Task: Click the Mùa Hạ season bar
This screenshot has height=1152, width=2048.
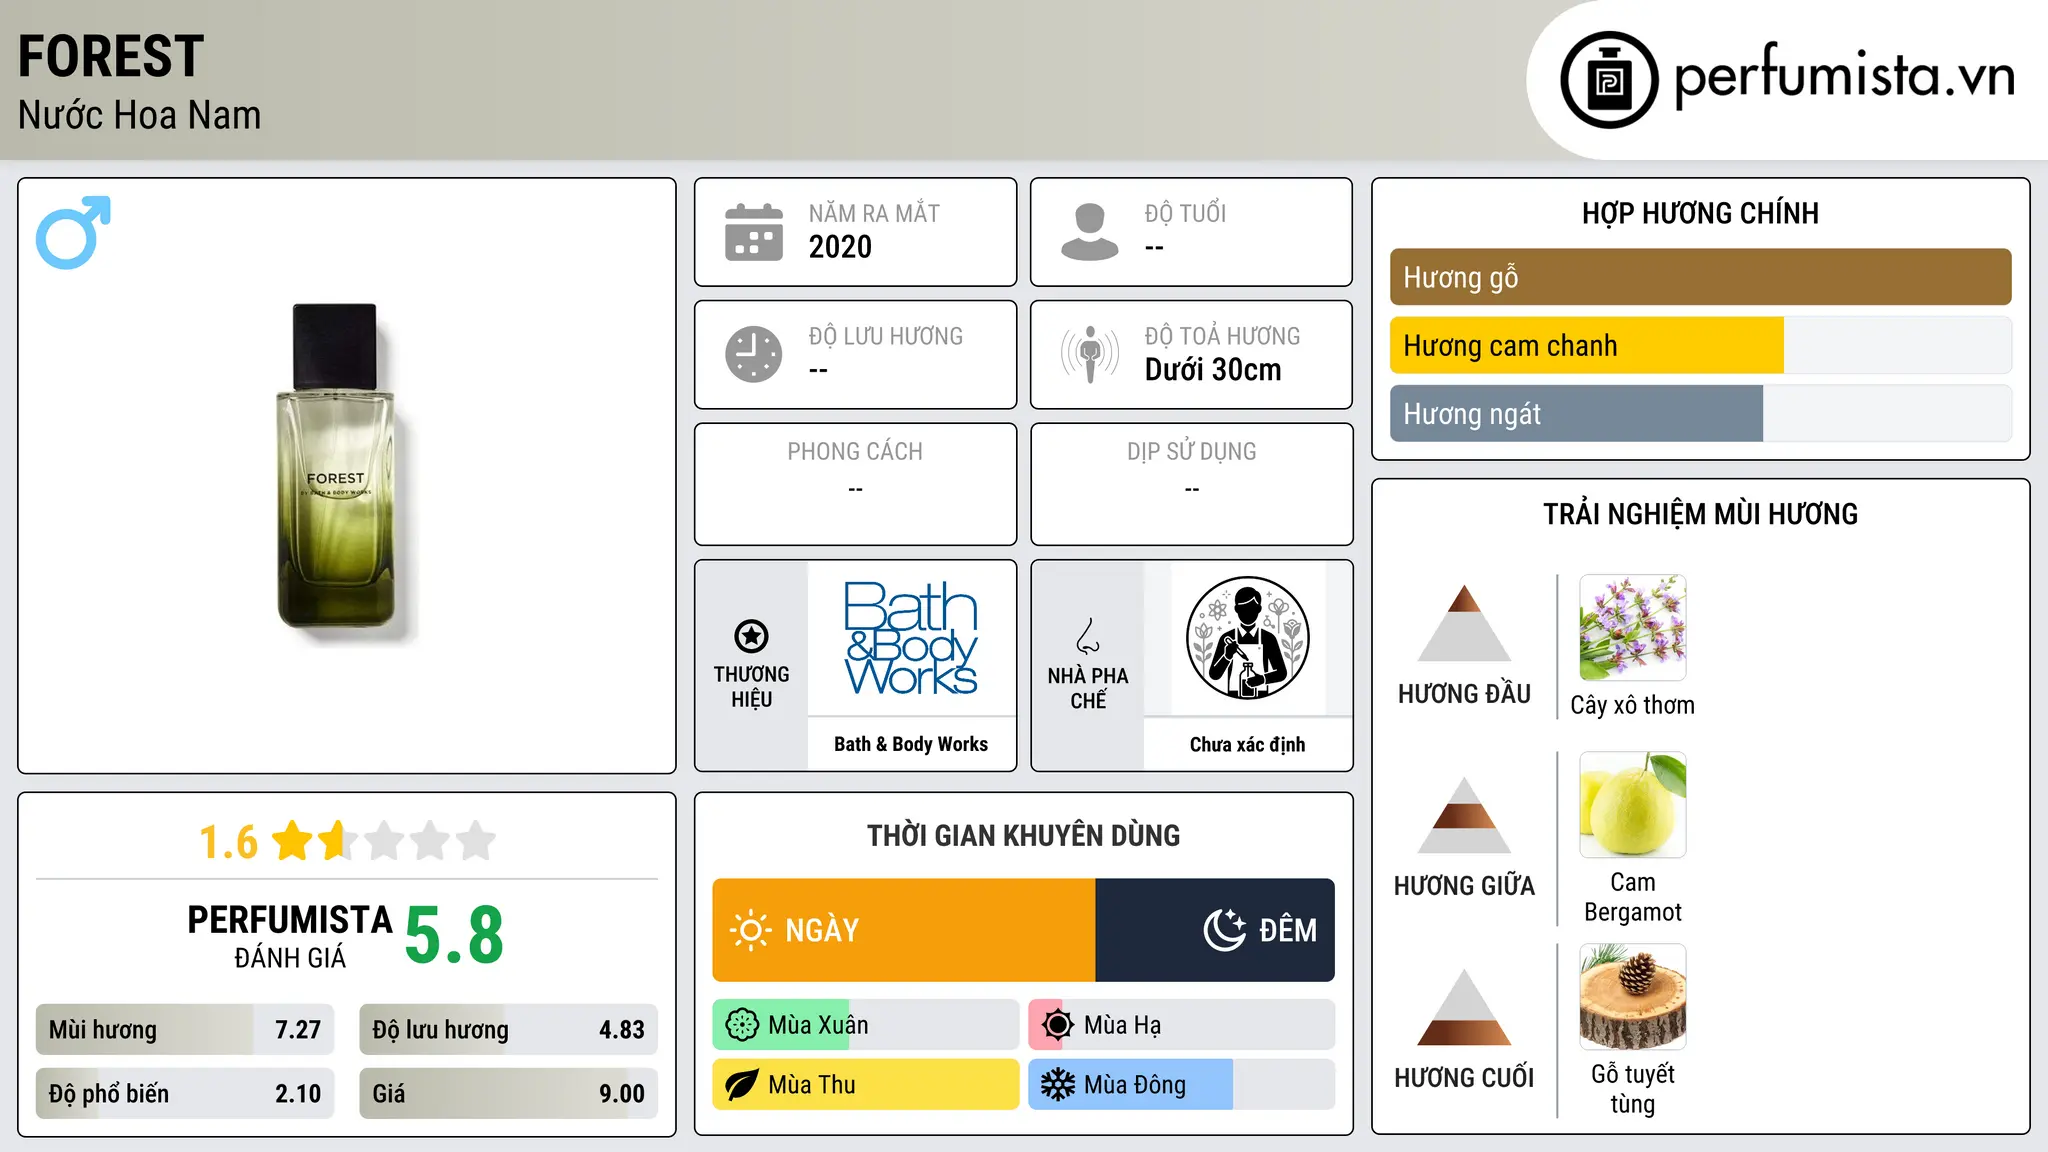Action: point(1181,1025)
